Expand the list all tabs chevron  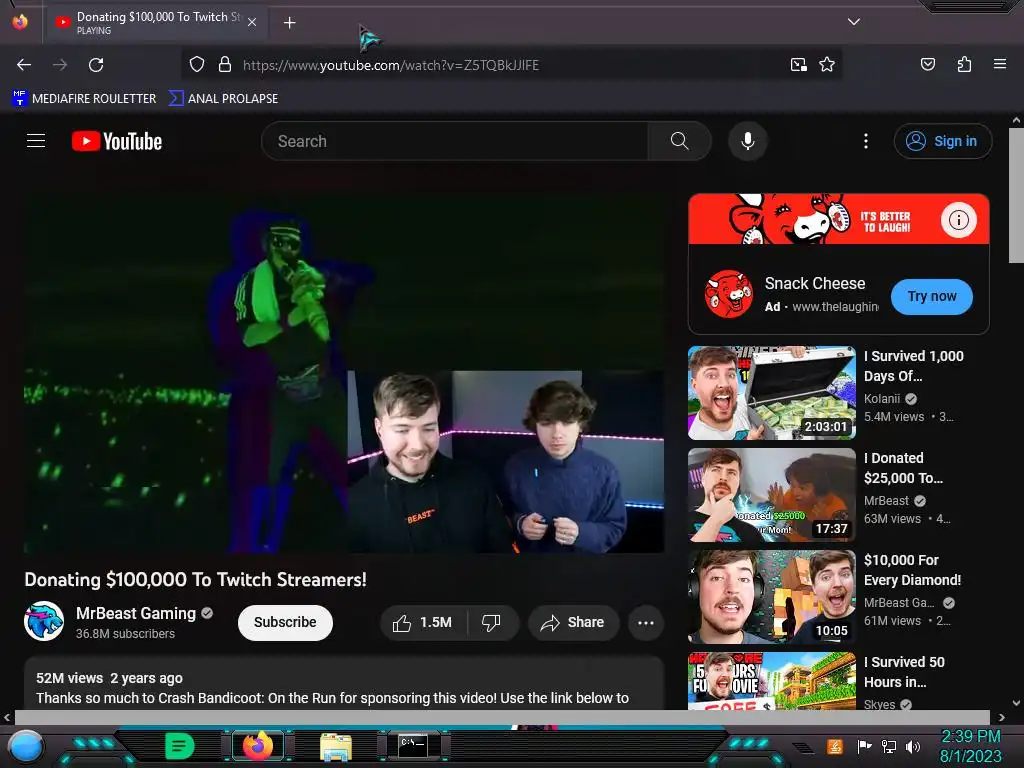coord(854,22)
